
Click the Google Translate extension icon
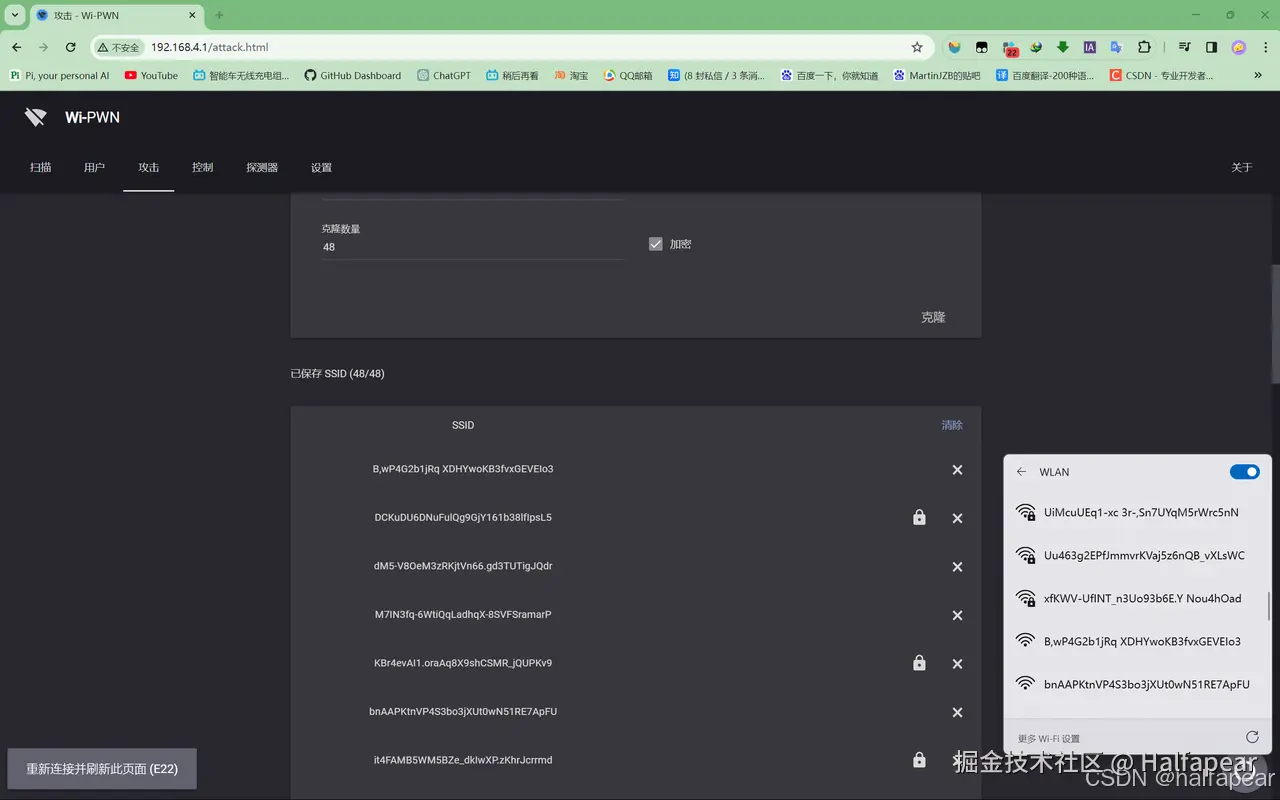click(x=1117, y=47)
